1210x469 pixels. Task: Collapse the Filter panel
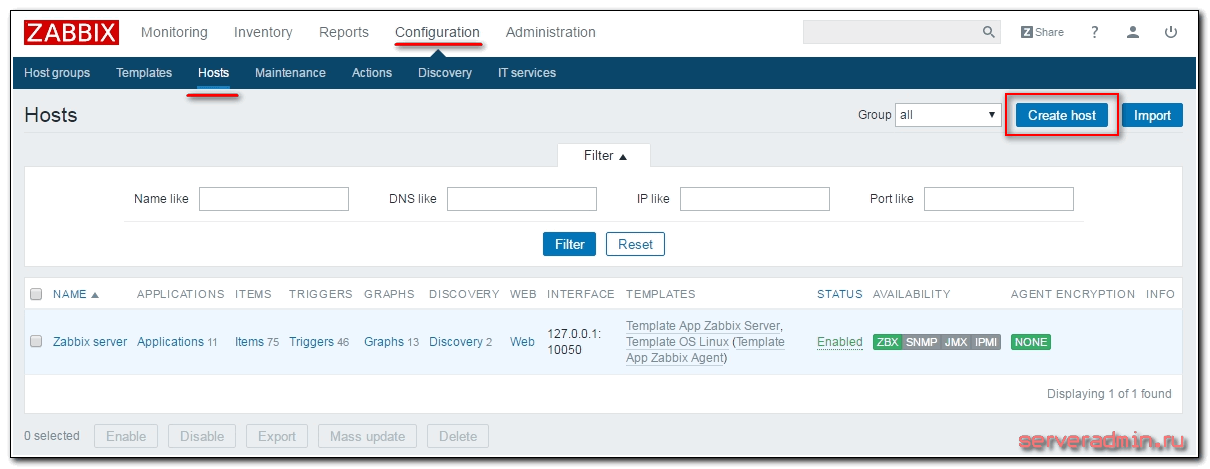point(605,156)
